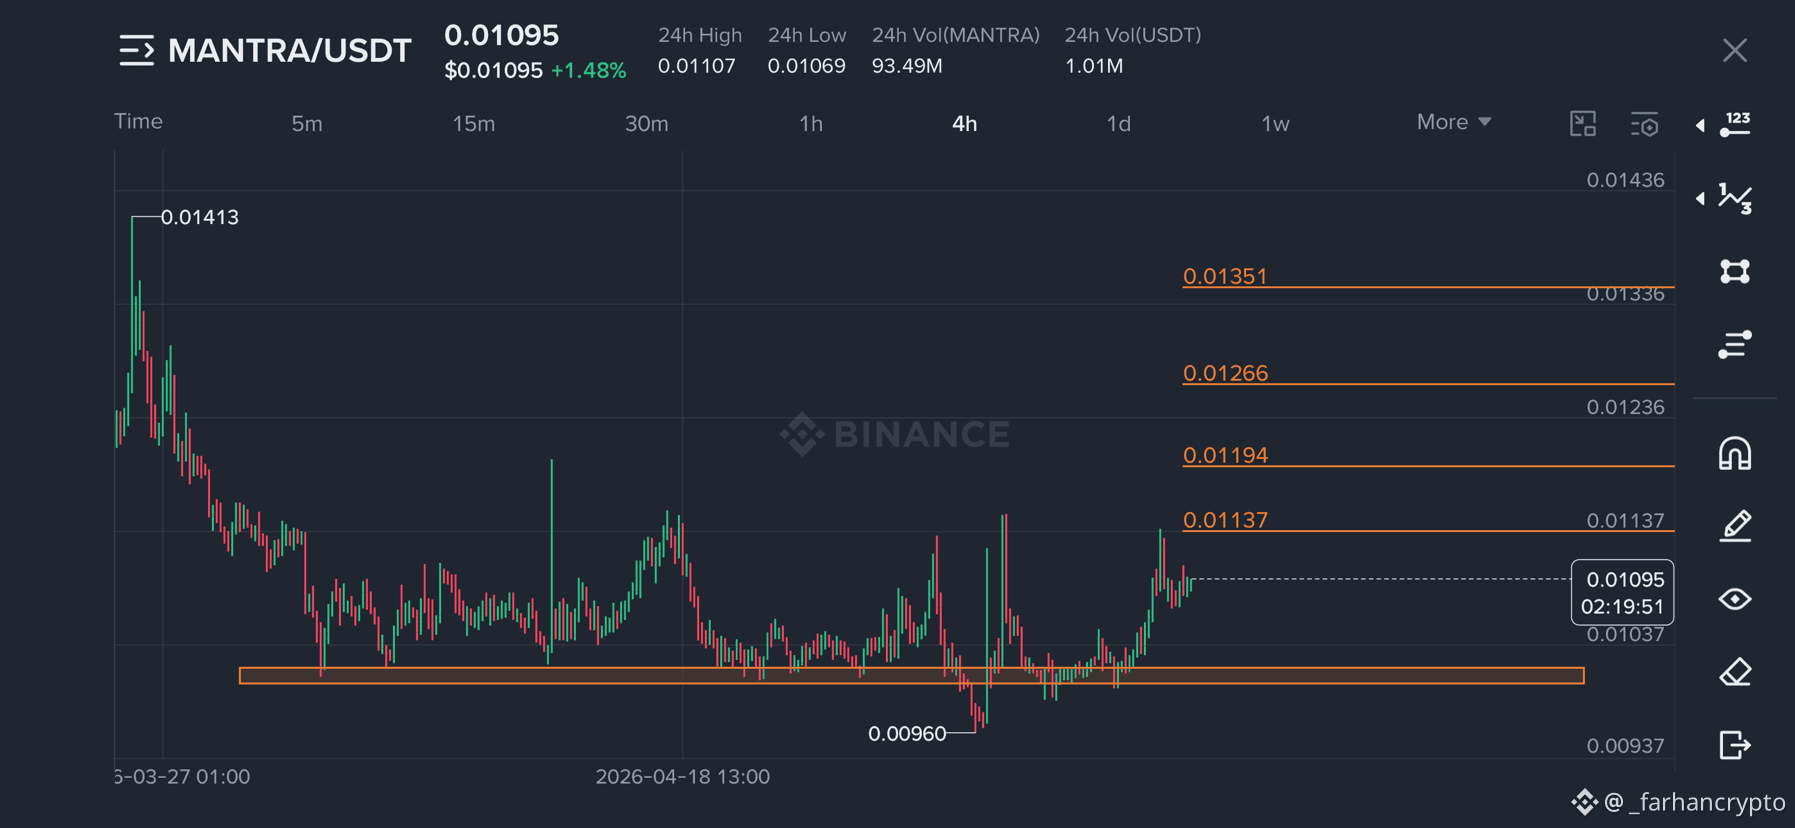The height and width of the screenshot is (828, 1795).
Task: Click the large last price 0.01095 in header
Action: (502, 35)
